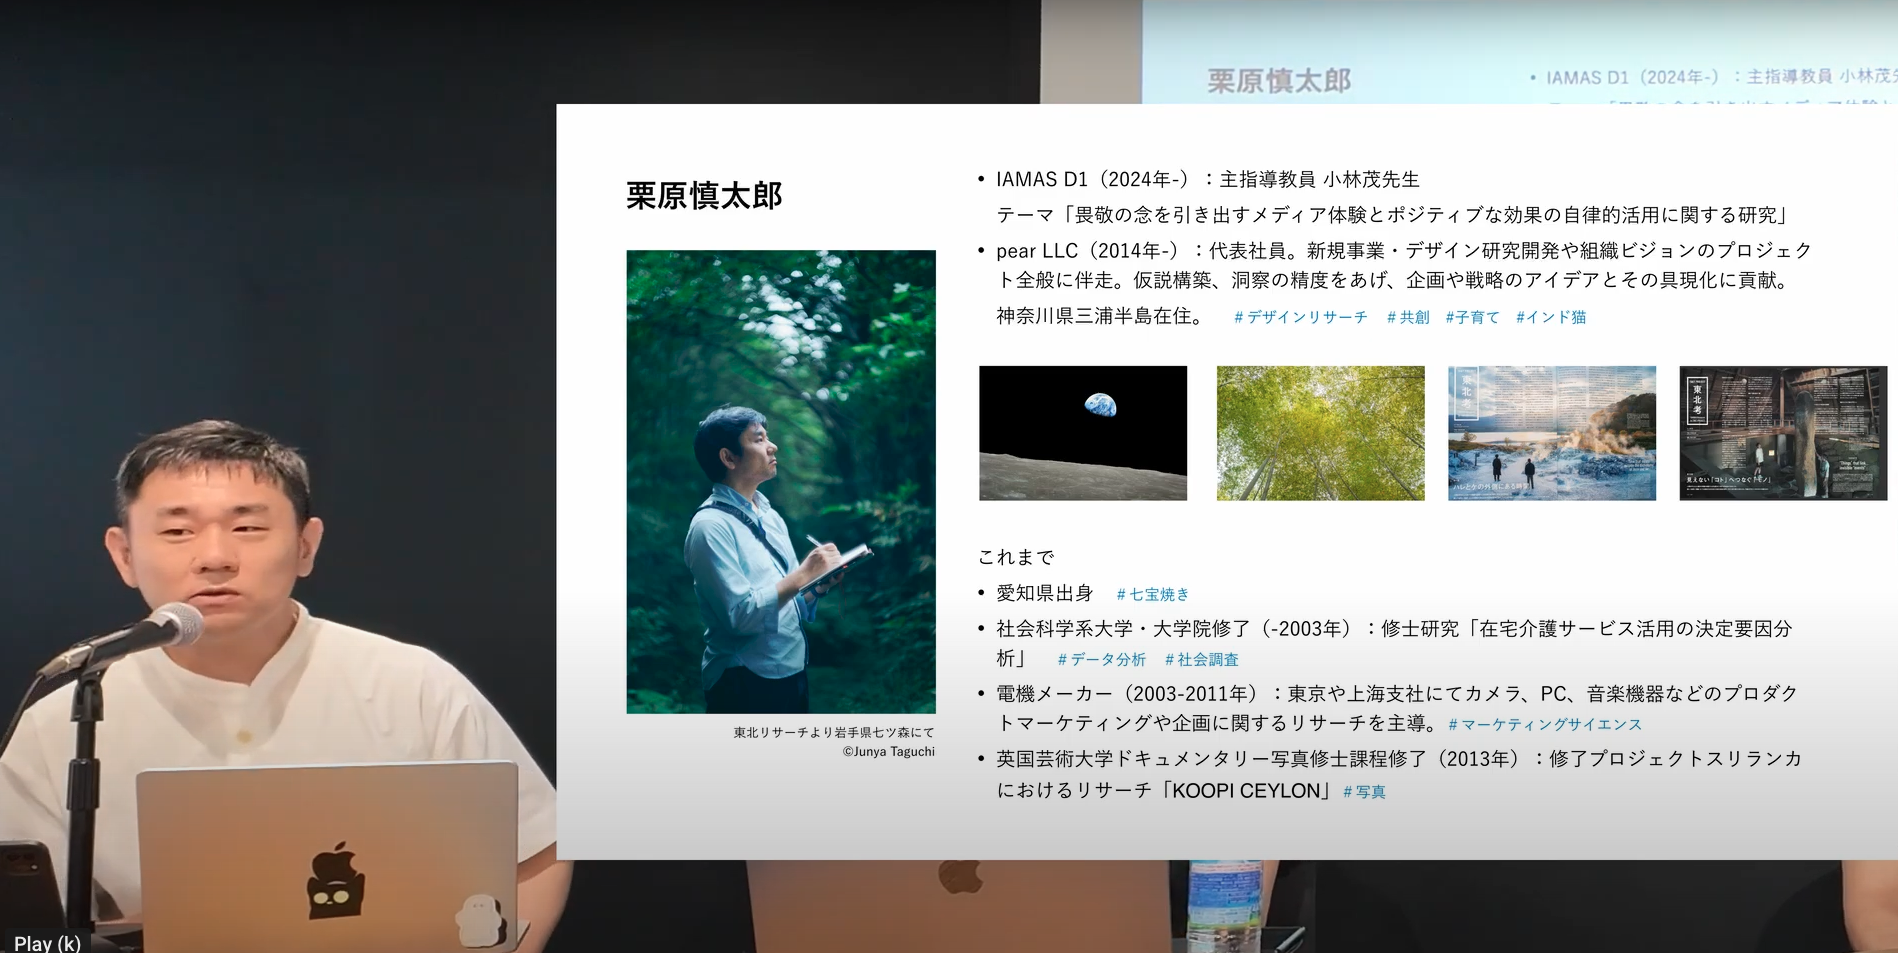Click the #写真 hashtag after KOOPI CEYLON
Viewport: 1898px width, 953px height.
tap(1364, 791)
